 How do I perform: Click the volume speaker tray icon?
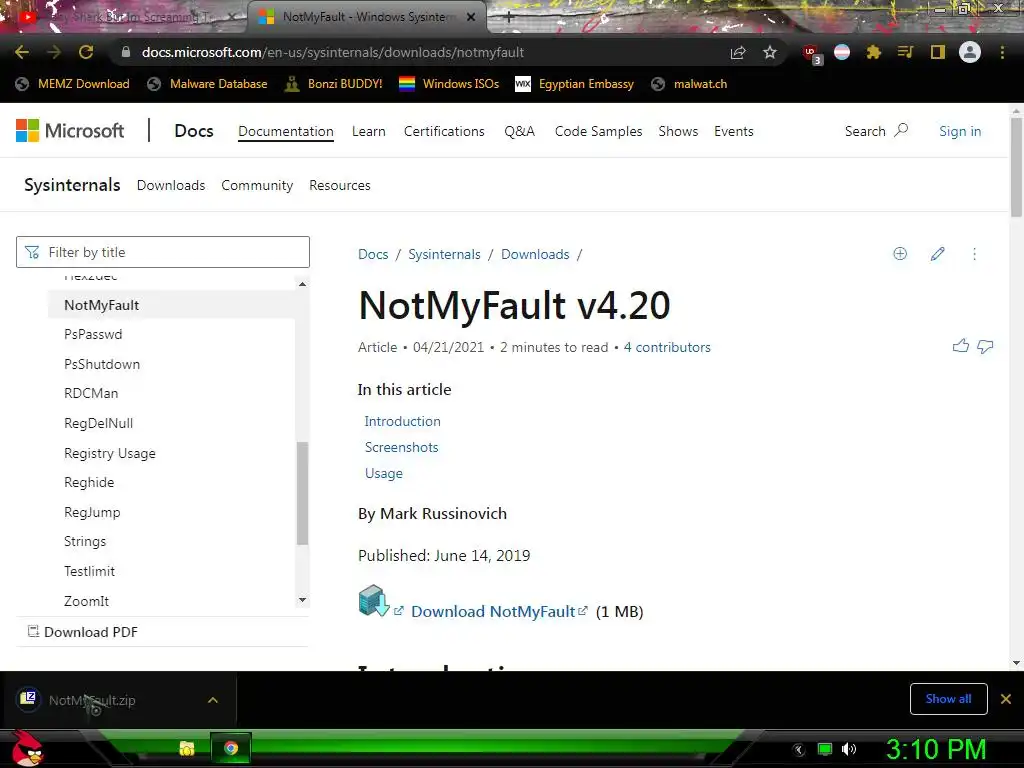click(848, 749)
